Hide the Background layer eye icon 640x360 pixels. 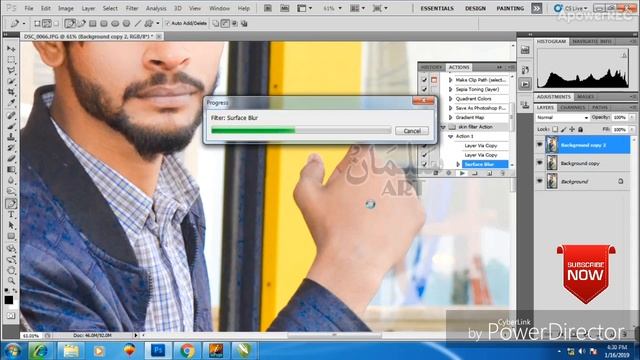[x=540, y=181]
